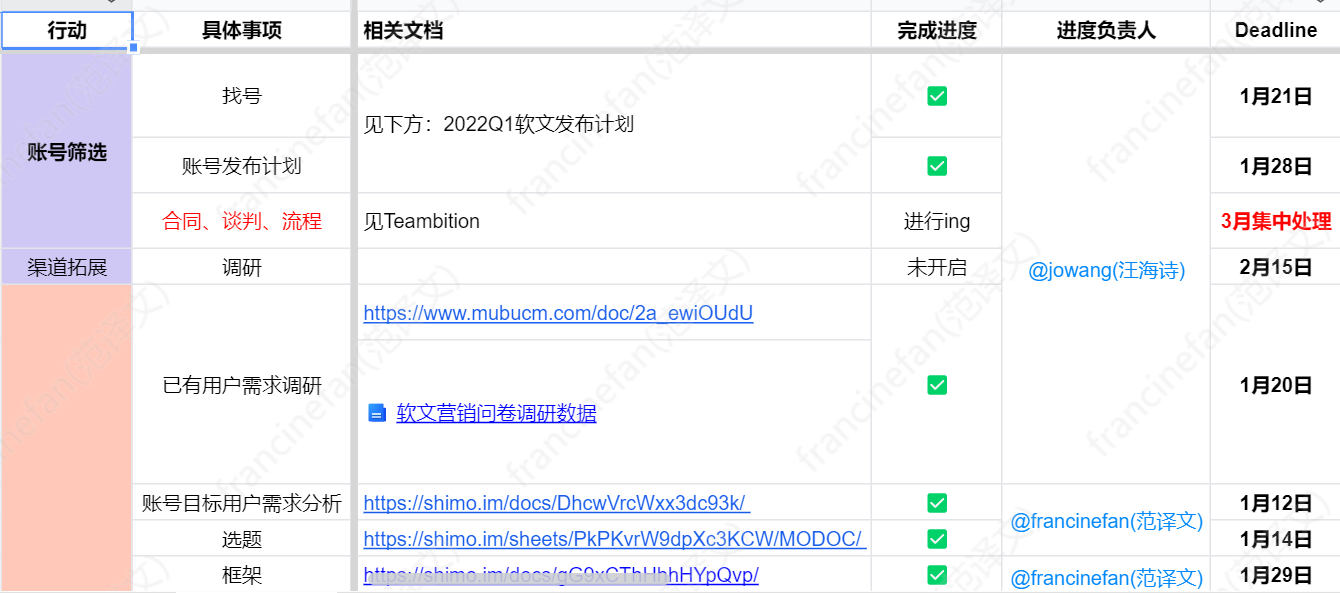Image resolution: width=1340 pixels, height=593 pixels.
Task: Select the 2月15日 deadline cell
Action: 1276,267
